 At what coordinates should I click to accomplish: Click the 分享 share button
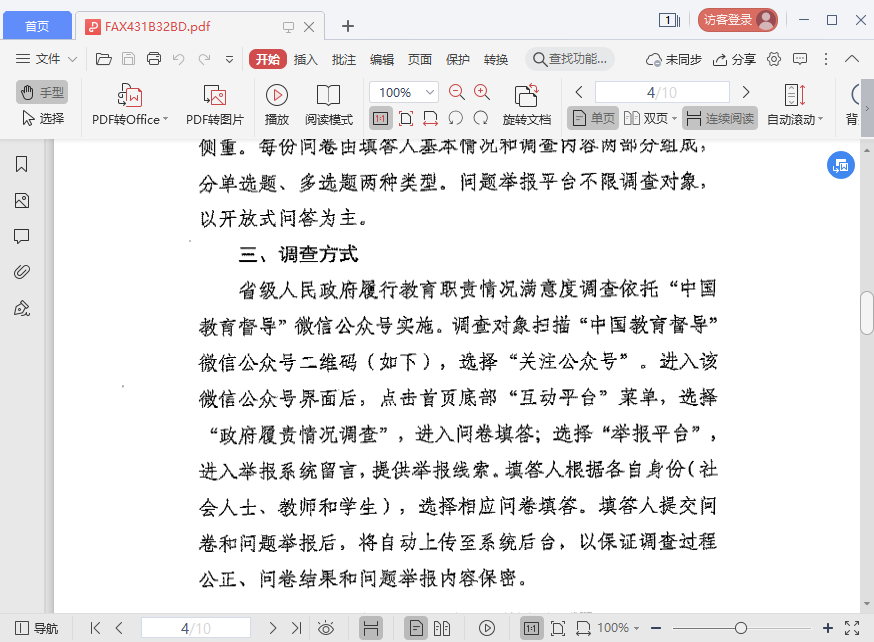click(x=735, y=59)
